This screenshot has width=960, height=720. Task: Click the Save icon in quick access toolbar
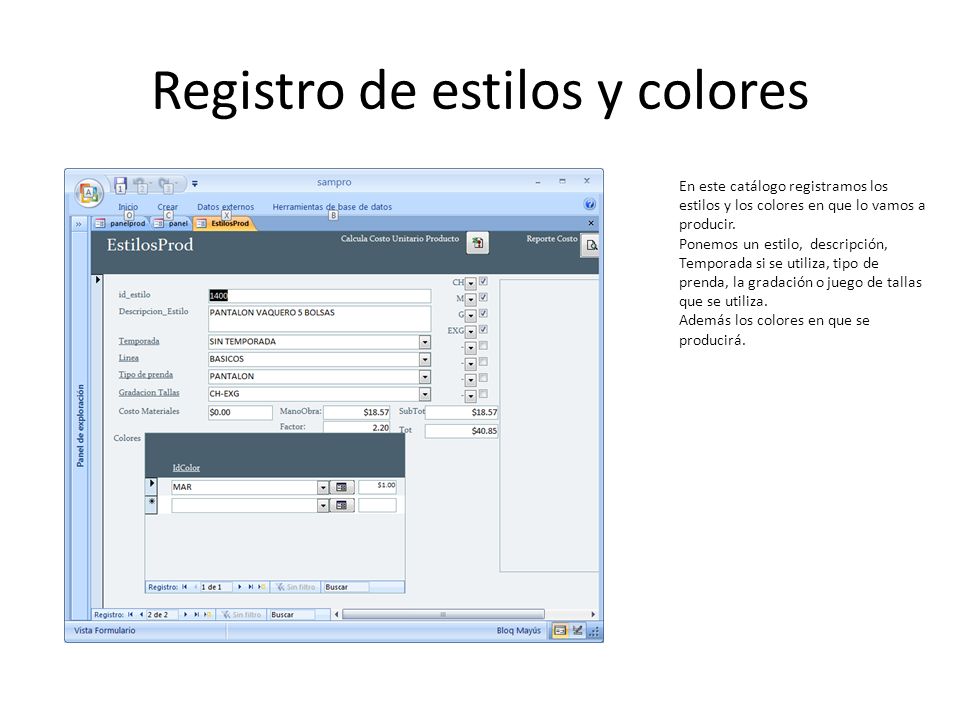[x=121, y=184]
